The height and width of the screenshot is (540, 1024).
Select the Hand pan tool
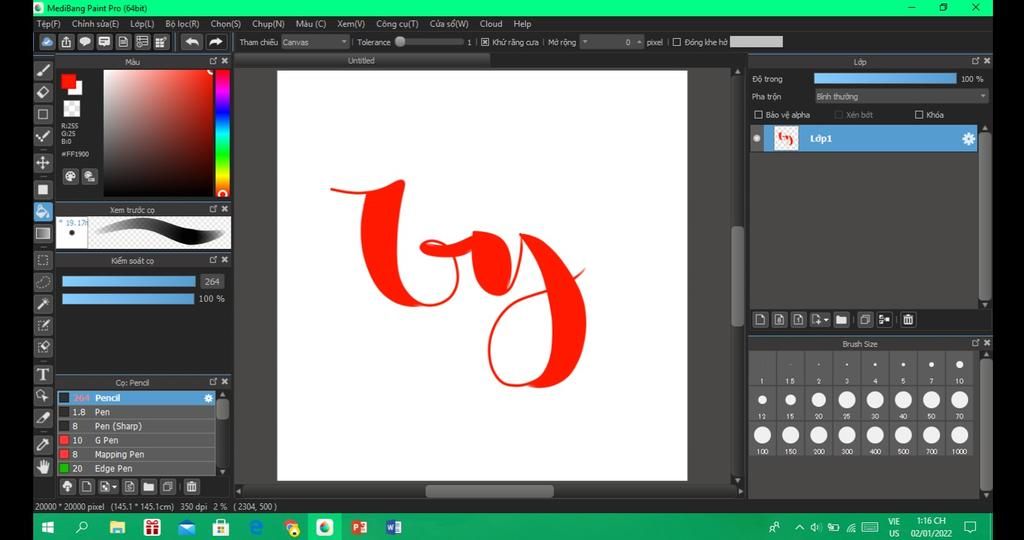(43, 466)
